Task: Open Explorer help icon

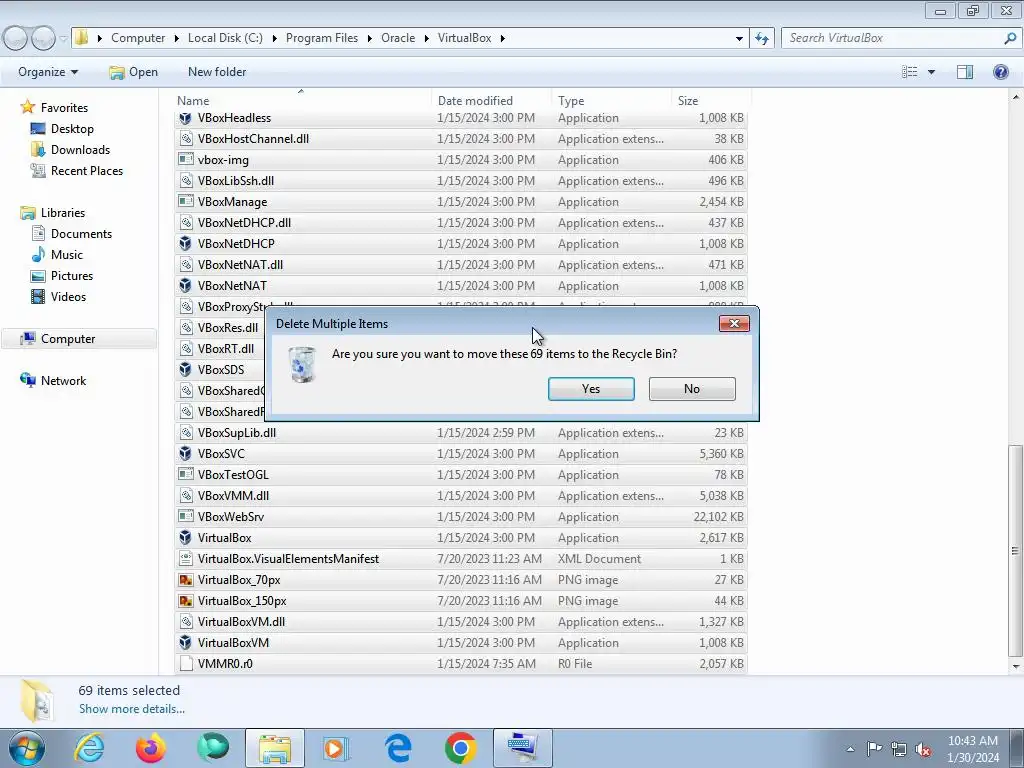Action: tap(1000, 72)
